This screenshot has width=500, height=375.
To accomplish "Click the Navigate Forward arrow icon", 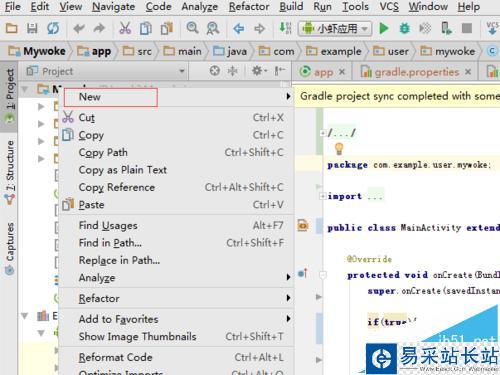I will [x=259, y=29].
